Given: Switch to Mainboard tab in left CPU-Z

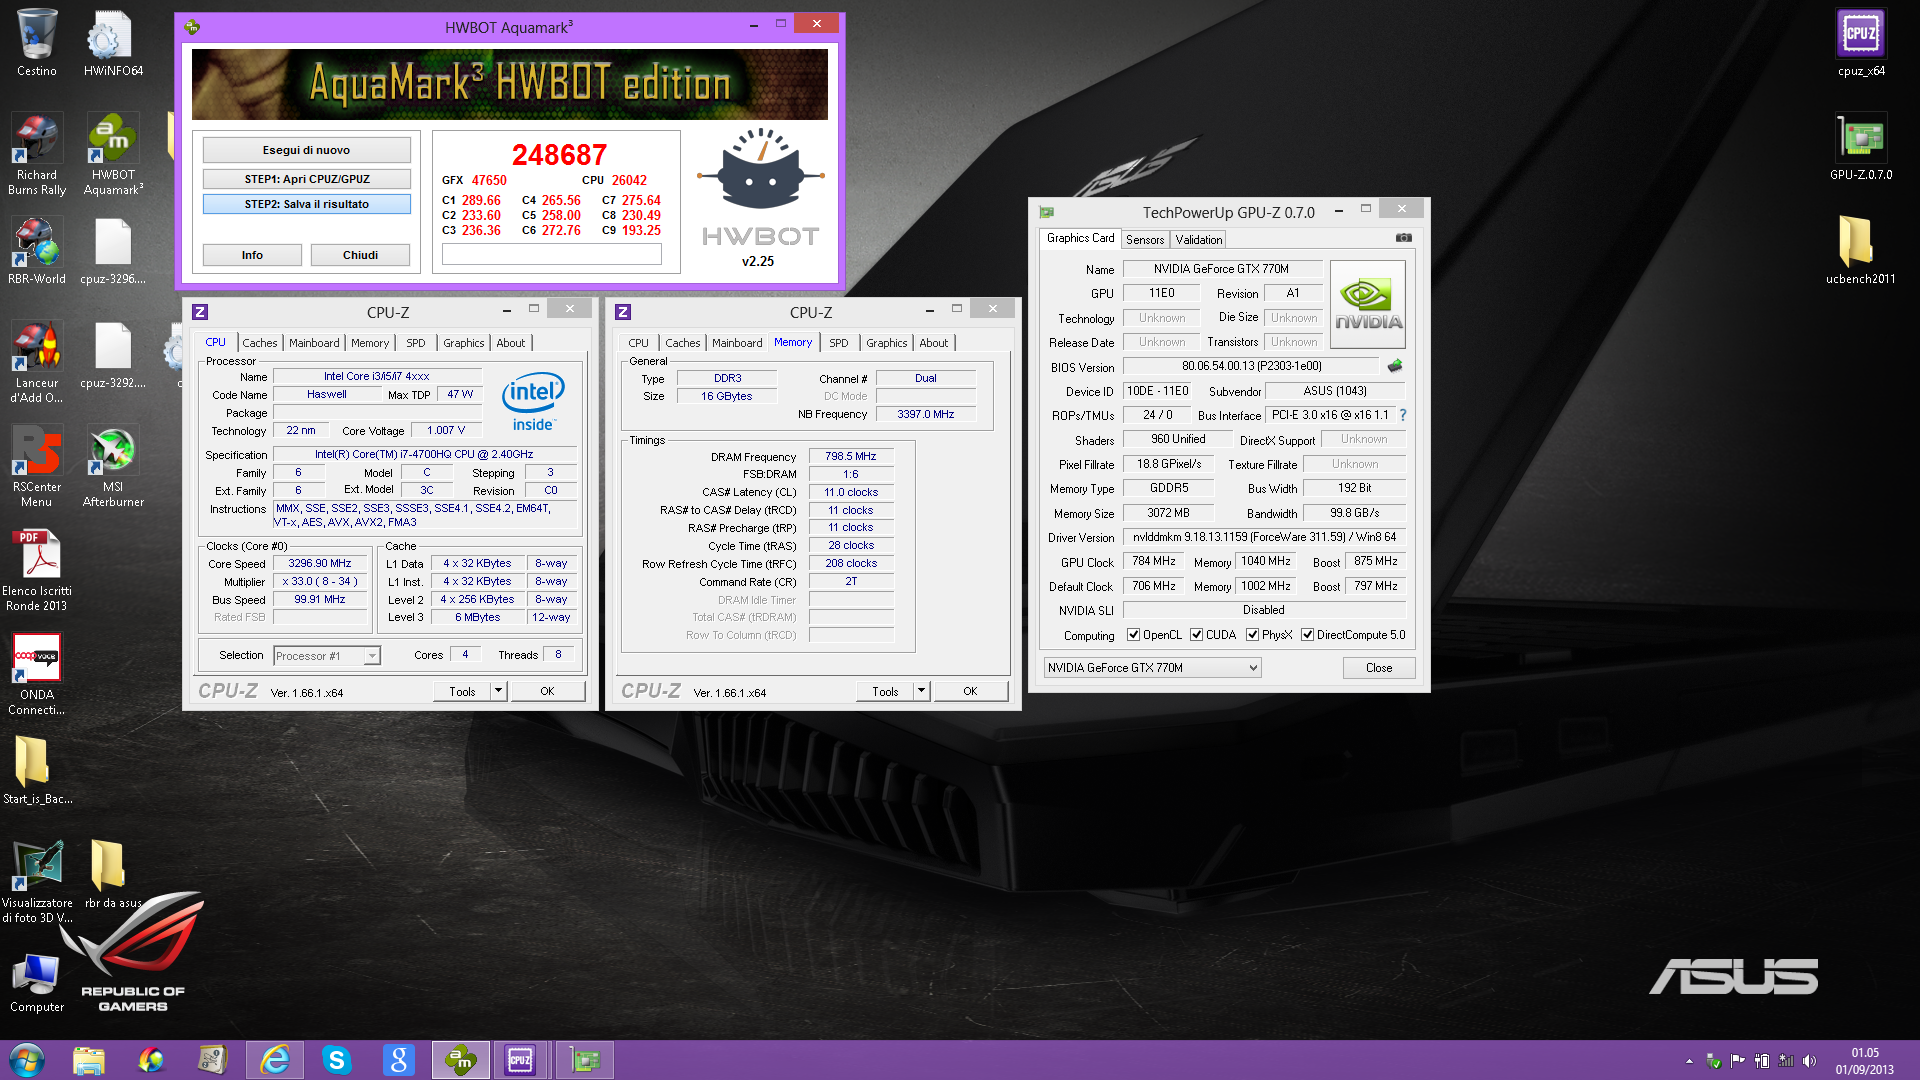Looking at the screenshot, I should tap(314, 343).
